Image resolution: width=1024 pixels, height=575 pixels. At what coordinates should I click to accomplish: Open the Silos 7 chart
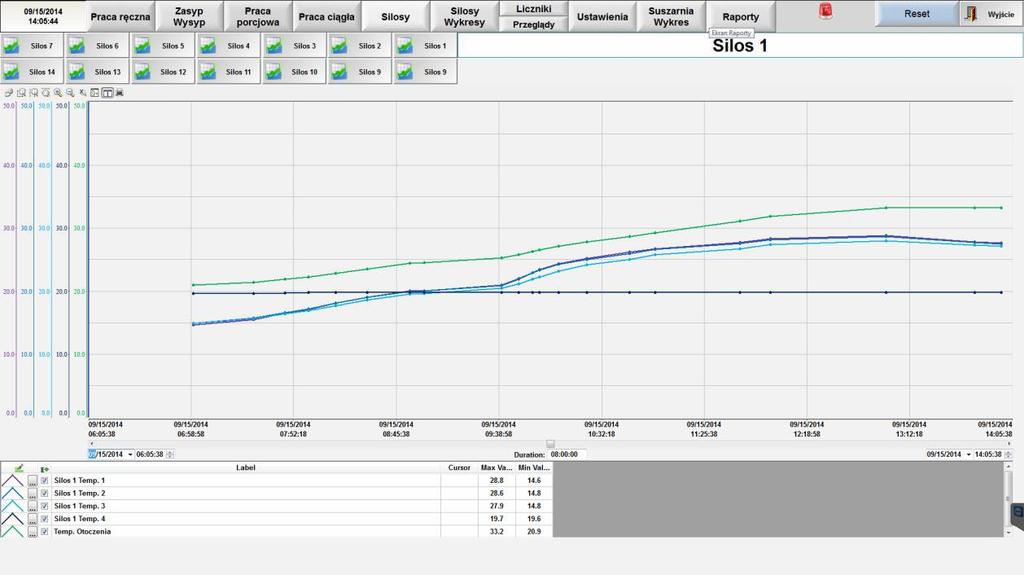click(31, 46)
